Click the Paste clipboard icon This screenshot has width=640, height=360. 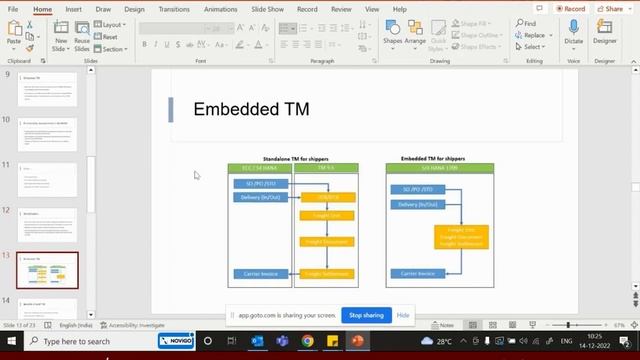click(14, 29)
